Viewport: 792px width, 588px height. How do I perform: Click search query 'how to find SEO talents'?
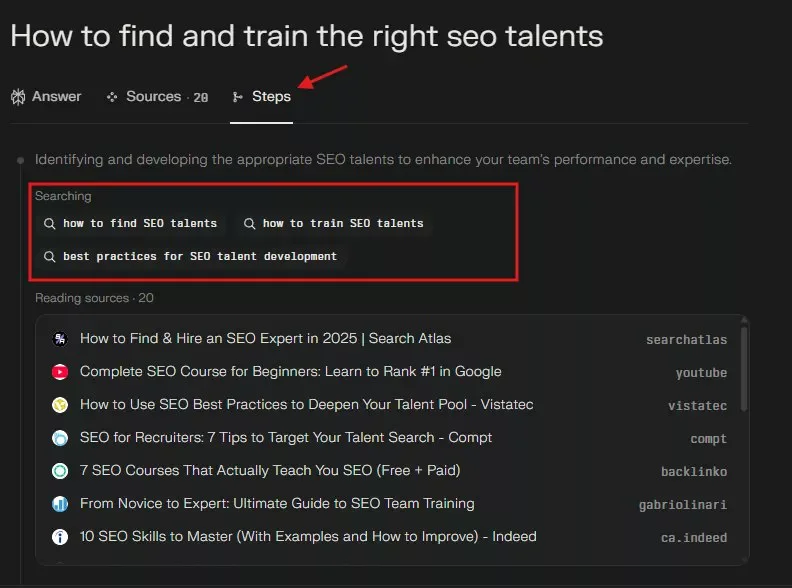(130, 224)
